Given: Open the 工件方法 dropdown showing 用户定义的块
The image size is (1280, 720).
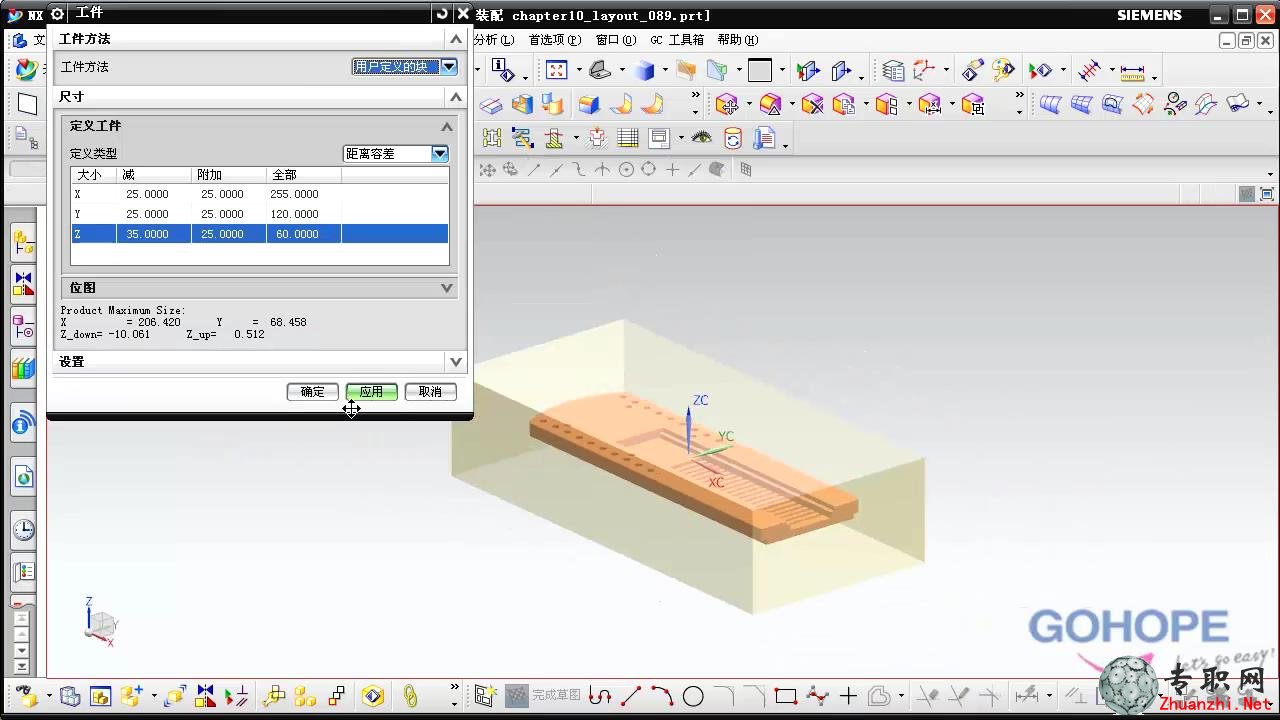Looking at the screenshot, I should (448, 67).
